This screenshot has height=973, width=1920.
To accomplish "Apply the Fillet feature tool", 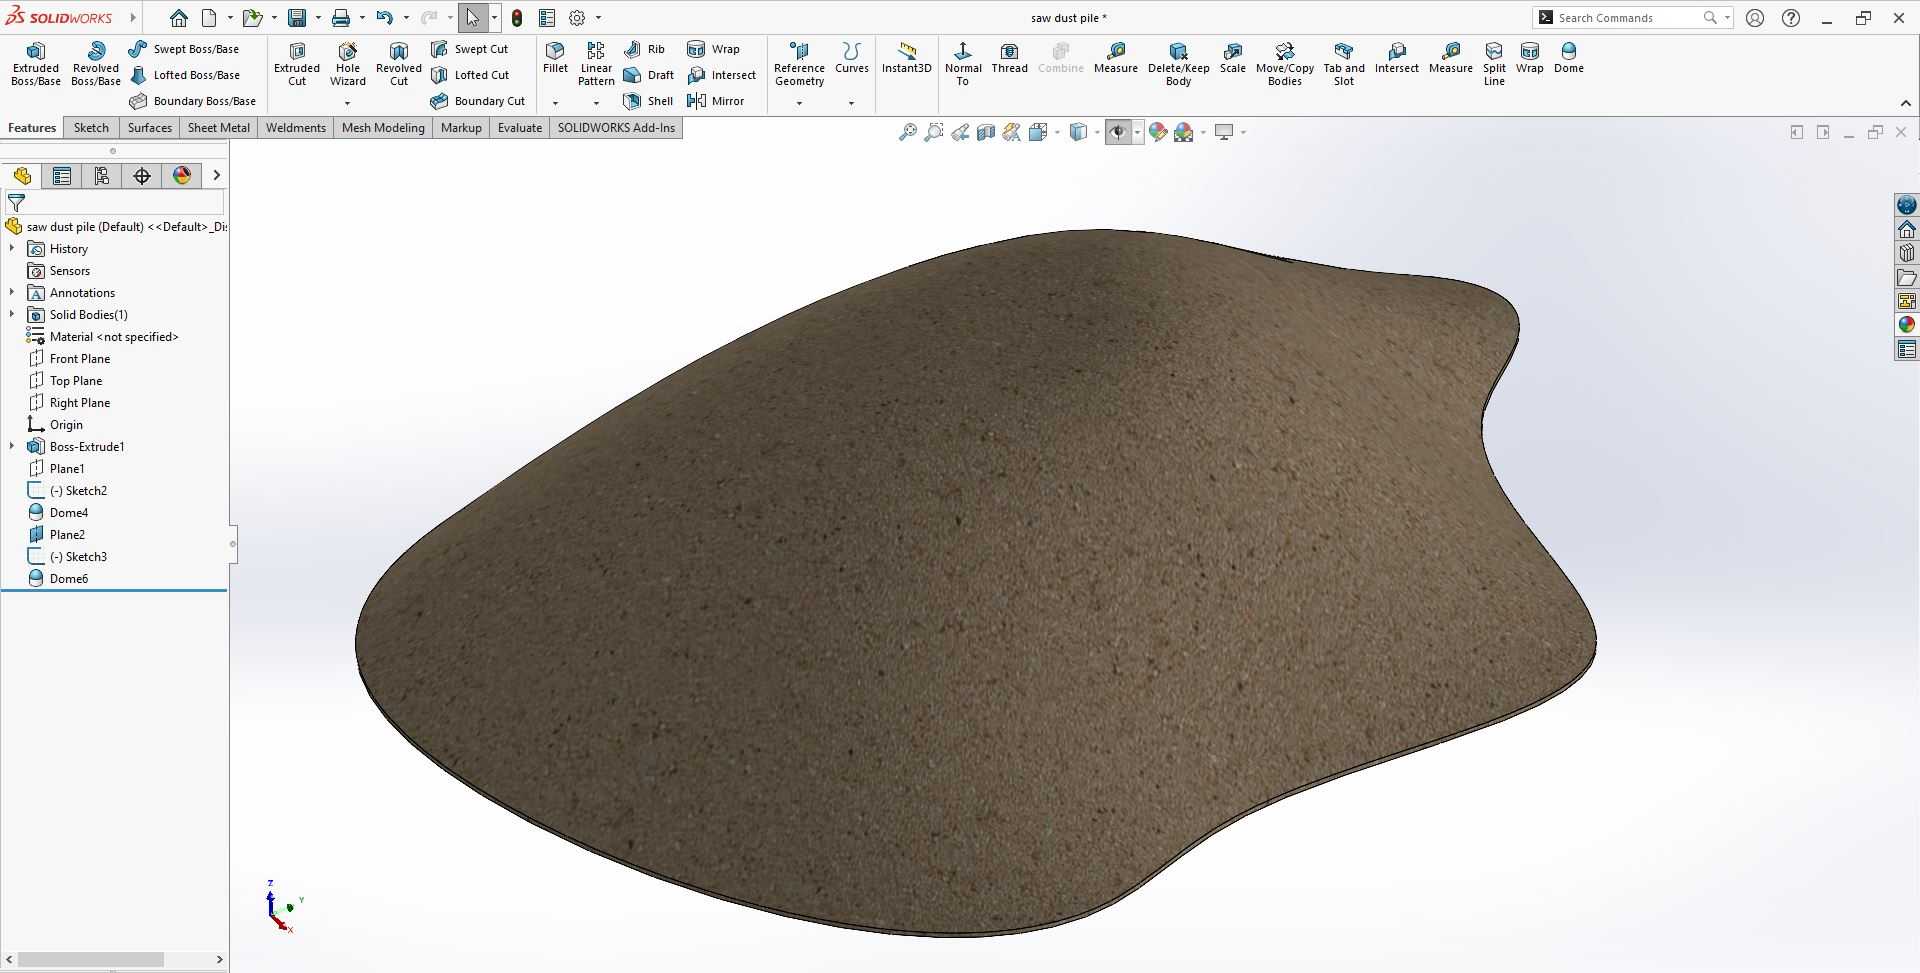I will pyautogui.click(x=555, y=58).
